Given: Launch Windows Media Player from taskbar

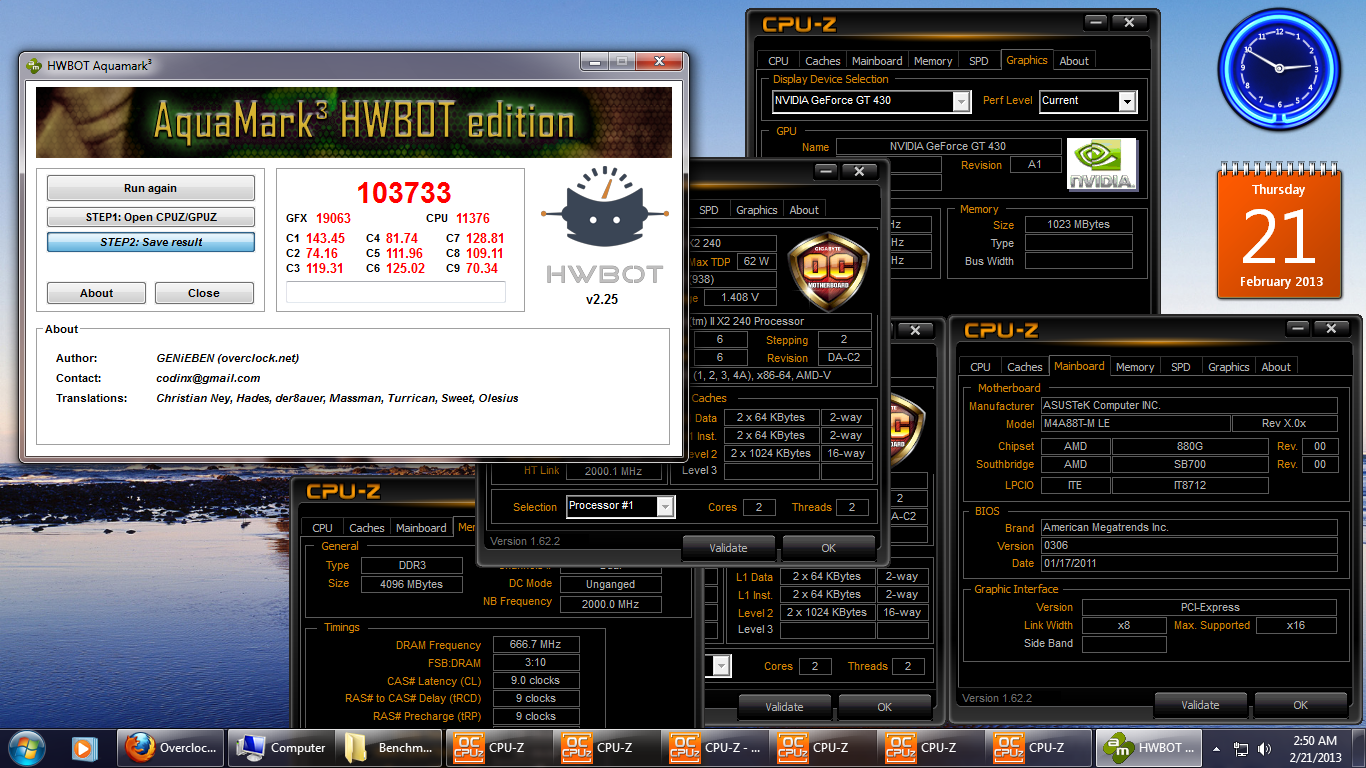Looking at the screenshot, I should click(x=84, y=747).
